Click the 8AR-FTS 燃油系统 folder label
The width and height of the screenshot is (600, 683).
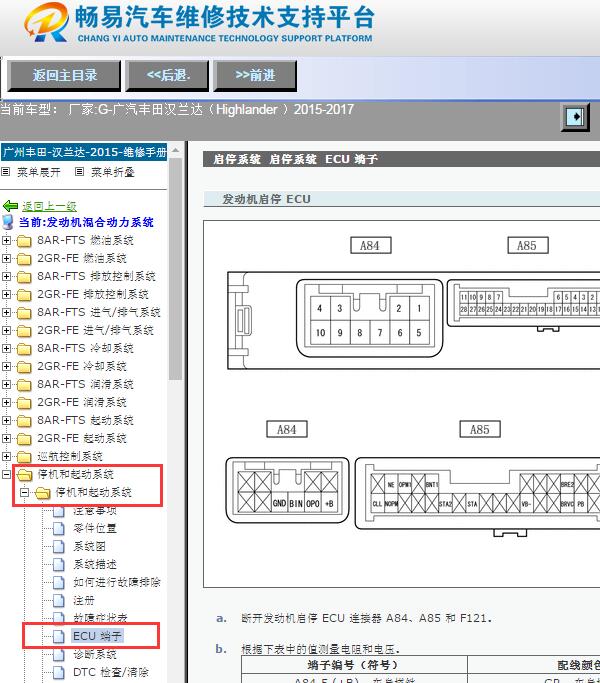click(x=85, y=240)
